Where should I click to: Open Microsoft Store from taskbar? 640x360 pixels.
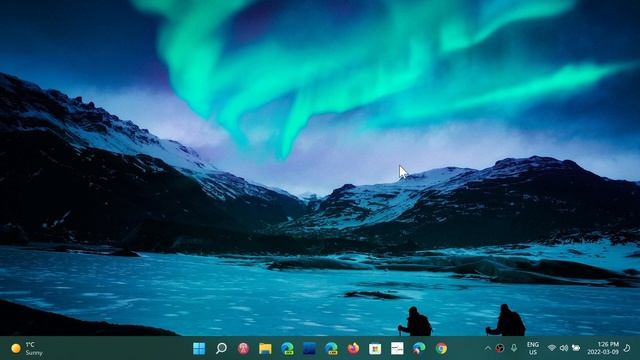(x=375, y=349)
